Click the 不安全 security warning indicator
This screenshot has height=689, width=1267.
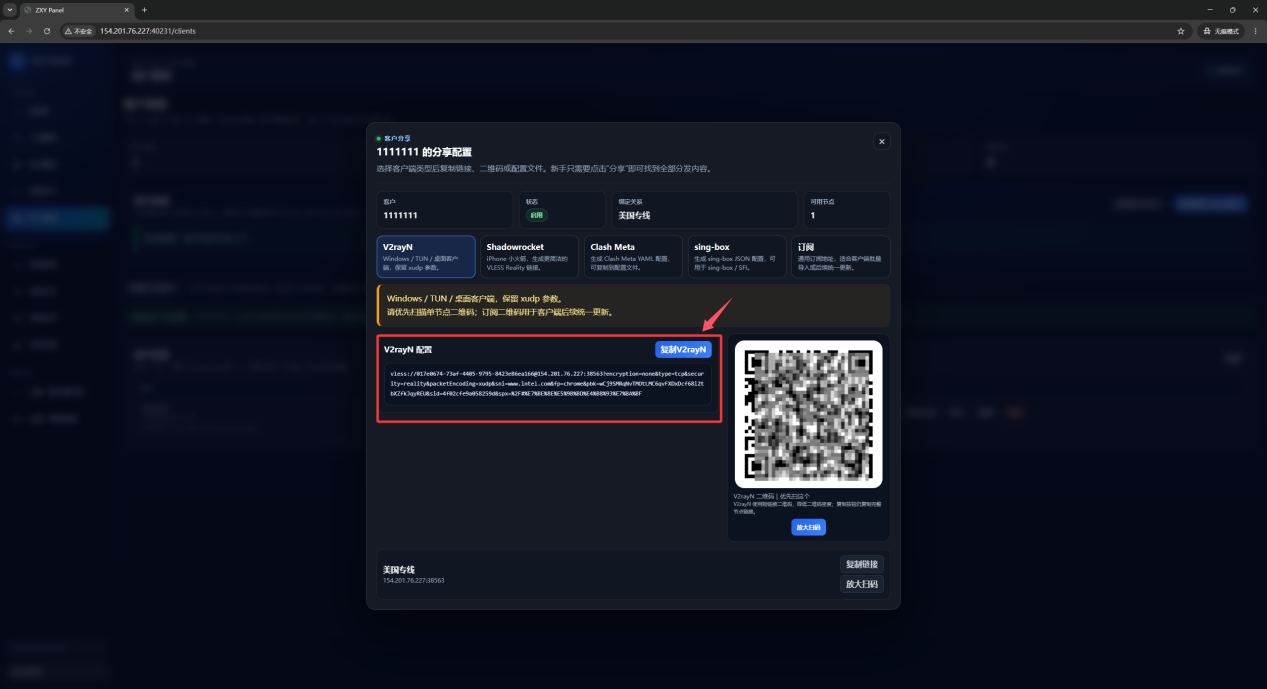(79, 31)
